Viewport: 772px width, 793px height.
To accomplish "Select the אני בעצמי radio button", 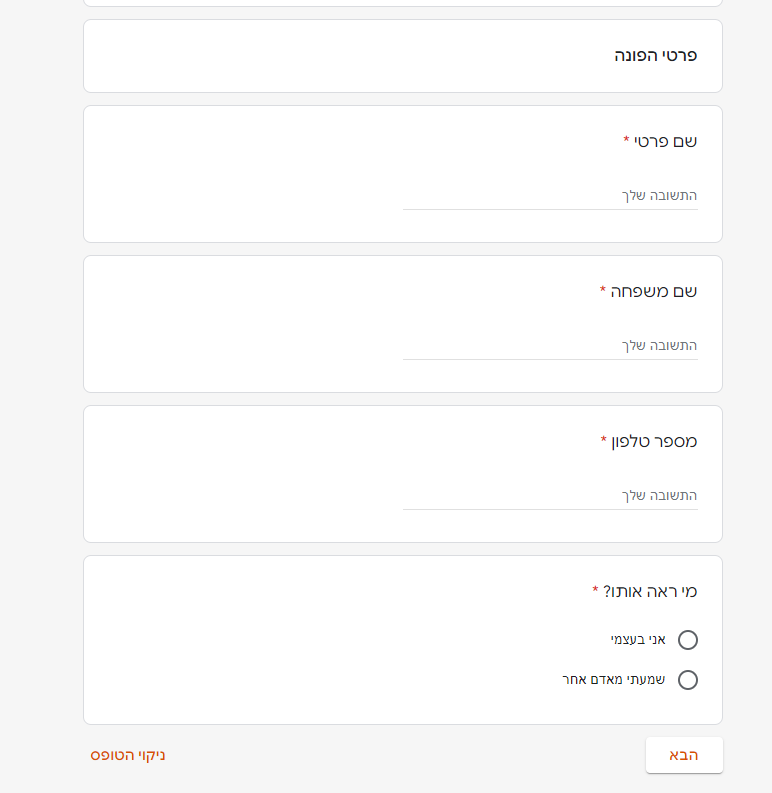I will coord(688,640).
